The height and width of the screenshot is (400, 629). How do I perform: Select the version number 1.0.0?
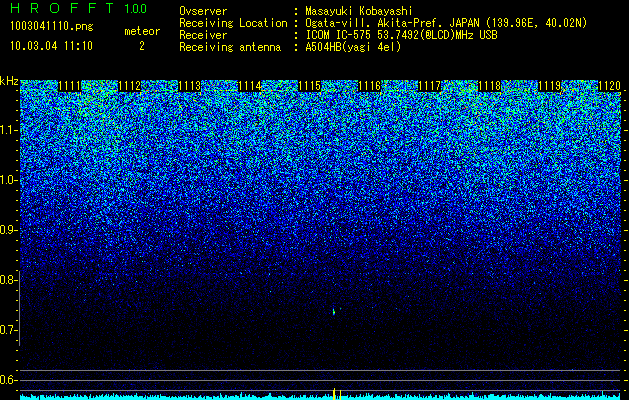(x=135, y=8)
